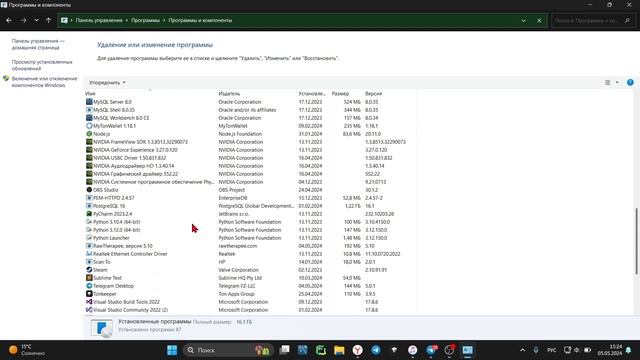This screenshot has width=640, height=360.
Task: Open the Windows Start menu
Action: click(172, 350)
